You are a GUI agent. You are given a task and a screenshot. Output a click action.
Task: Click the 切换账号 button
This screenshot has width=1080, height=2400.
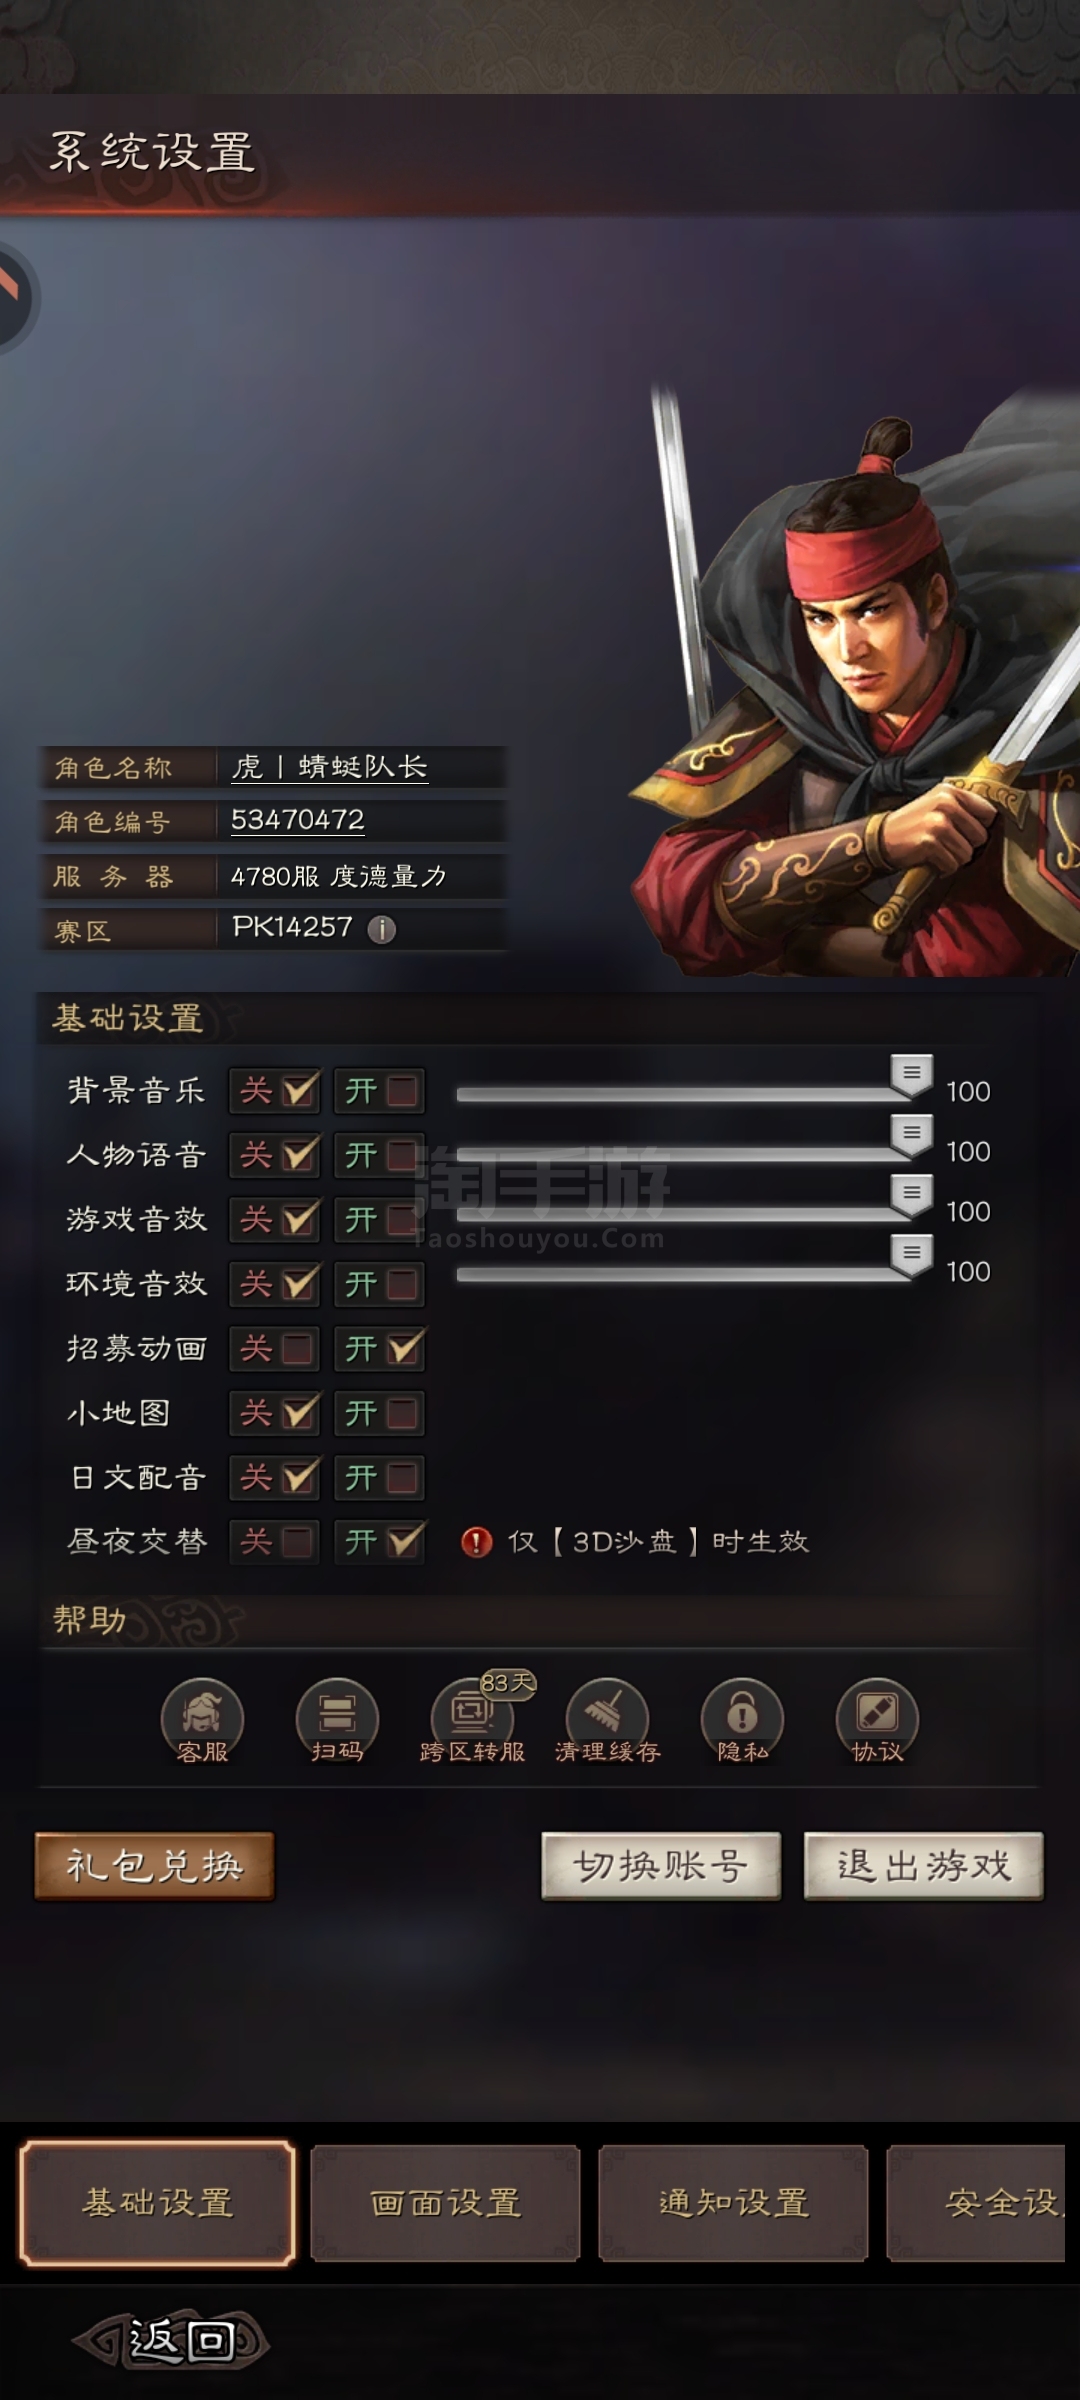(x=661, y=1866)
